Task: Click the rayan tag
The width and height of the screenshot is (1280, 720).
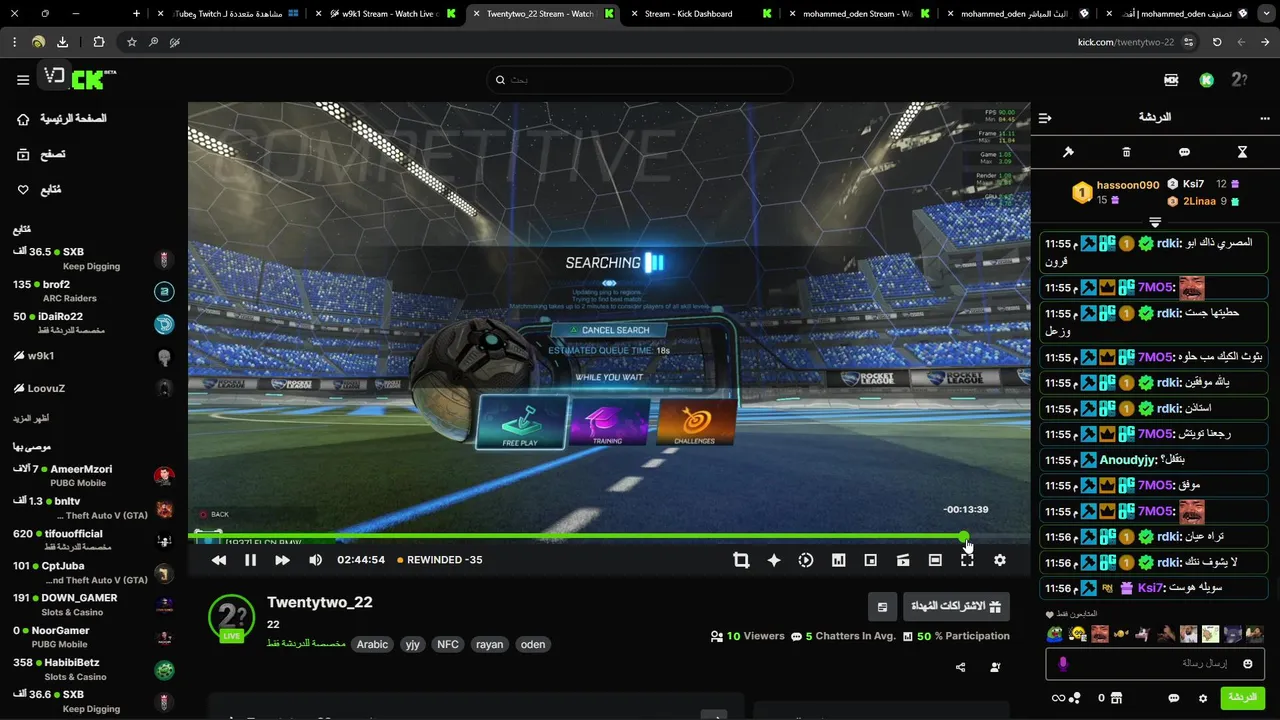Action: (x=490, y=644)
